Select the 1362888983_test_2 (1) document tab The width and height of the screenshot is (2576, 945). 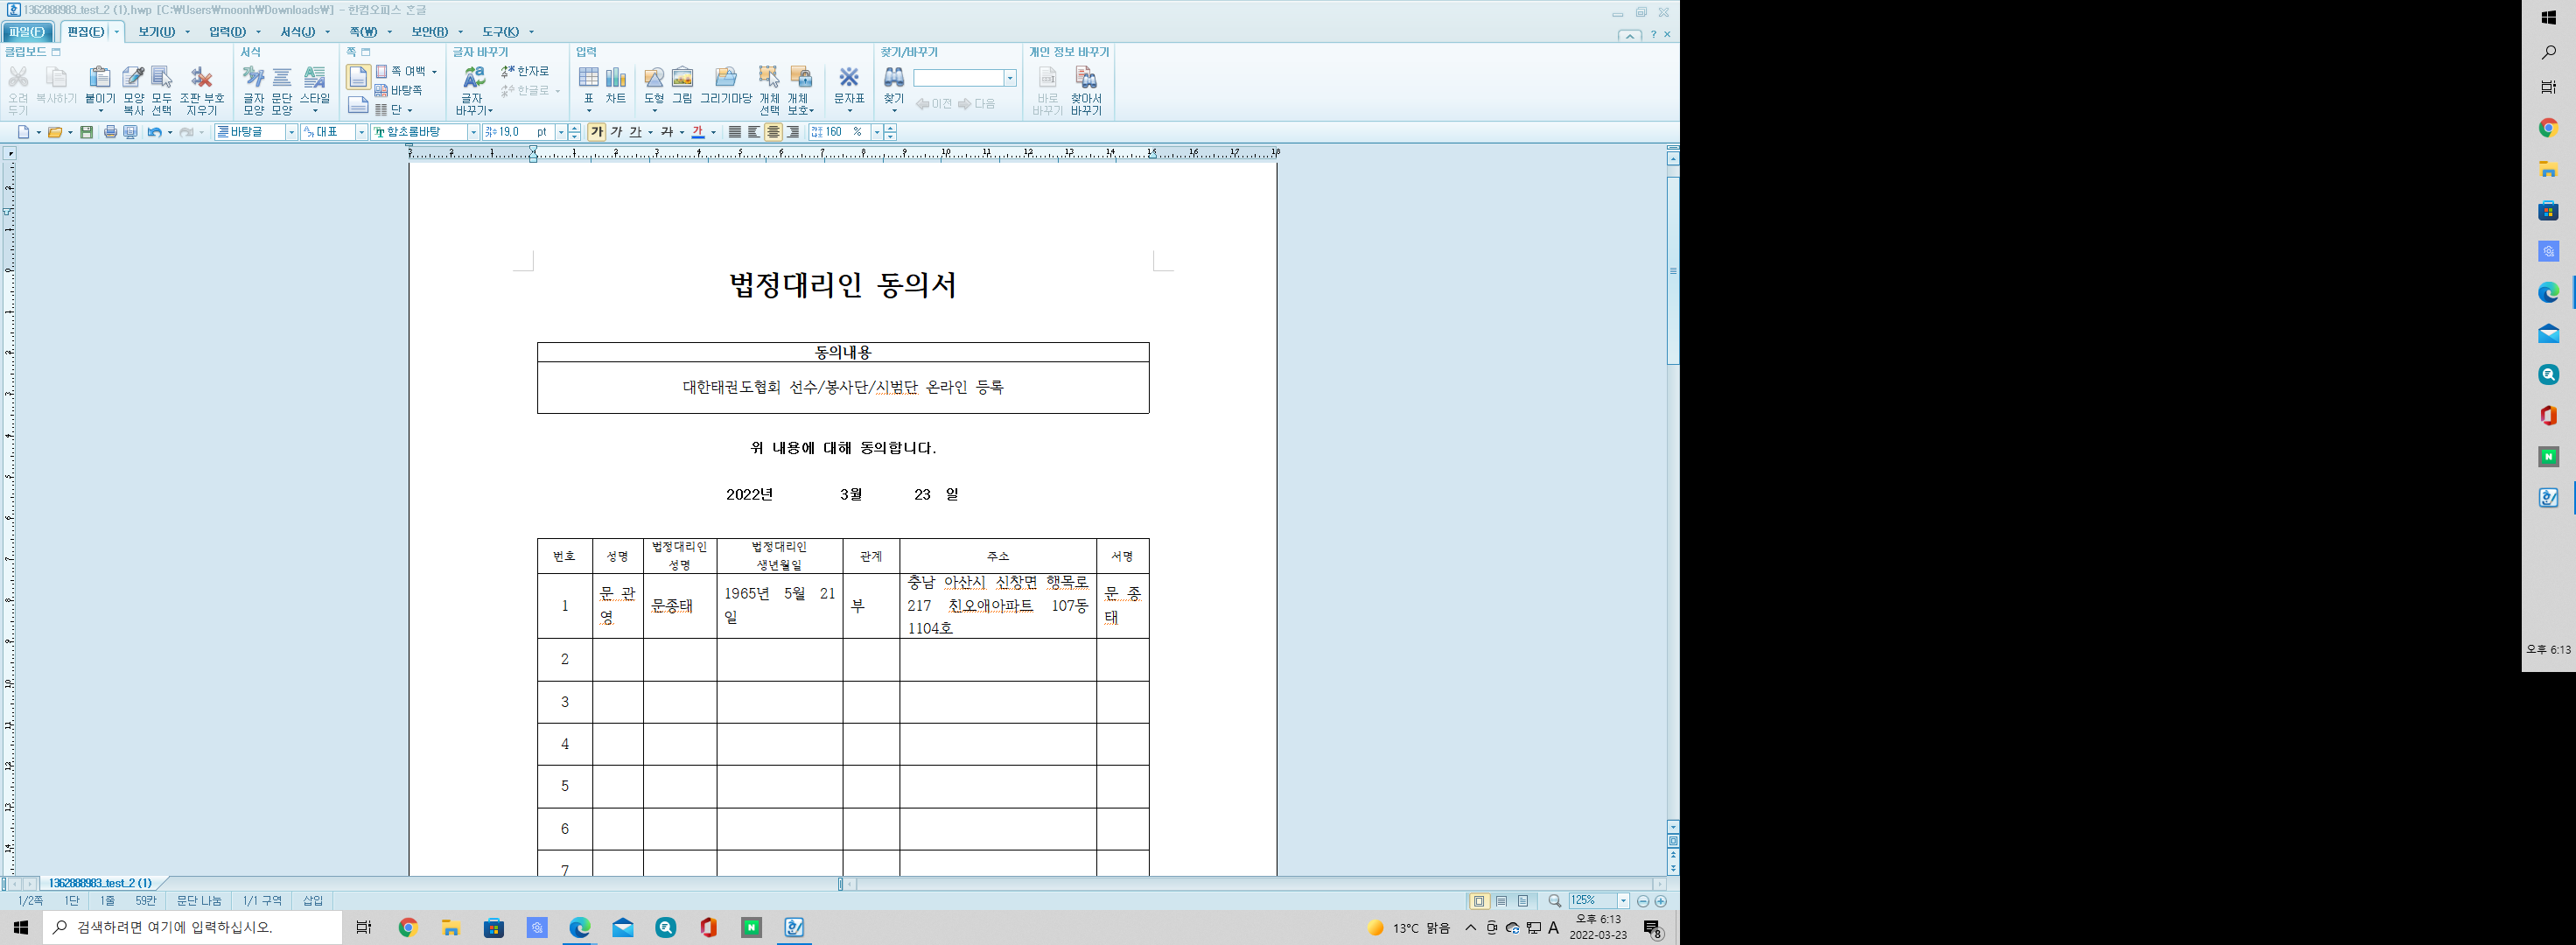point(100,883)
